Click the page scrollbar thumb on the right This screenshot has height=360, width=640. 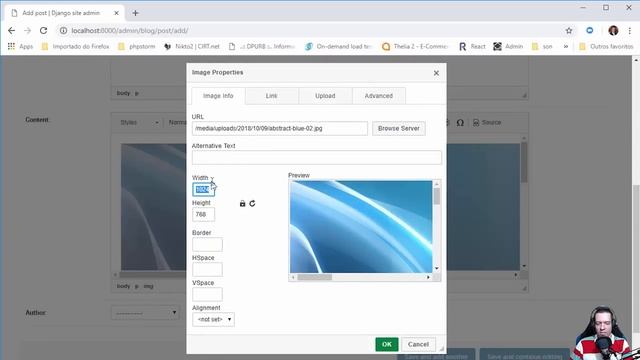[636, 258]
